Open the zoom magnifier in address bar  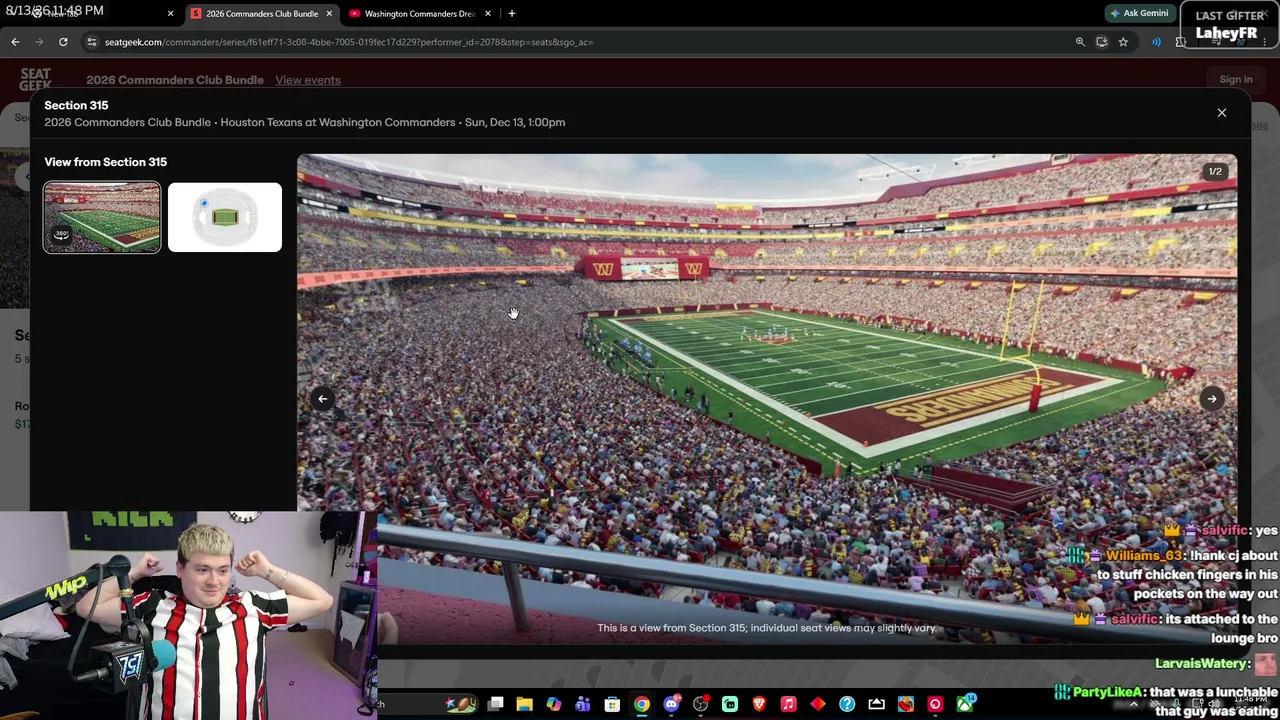[1080, 42]
